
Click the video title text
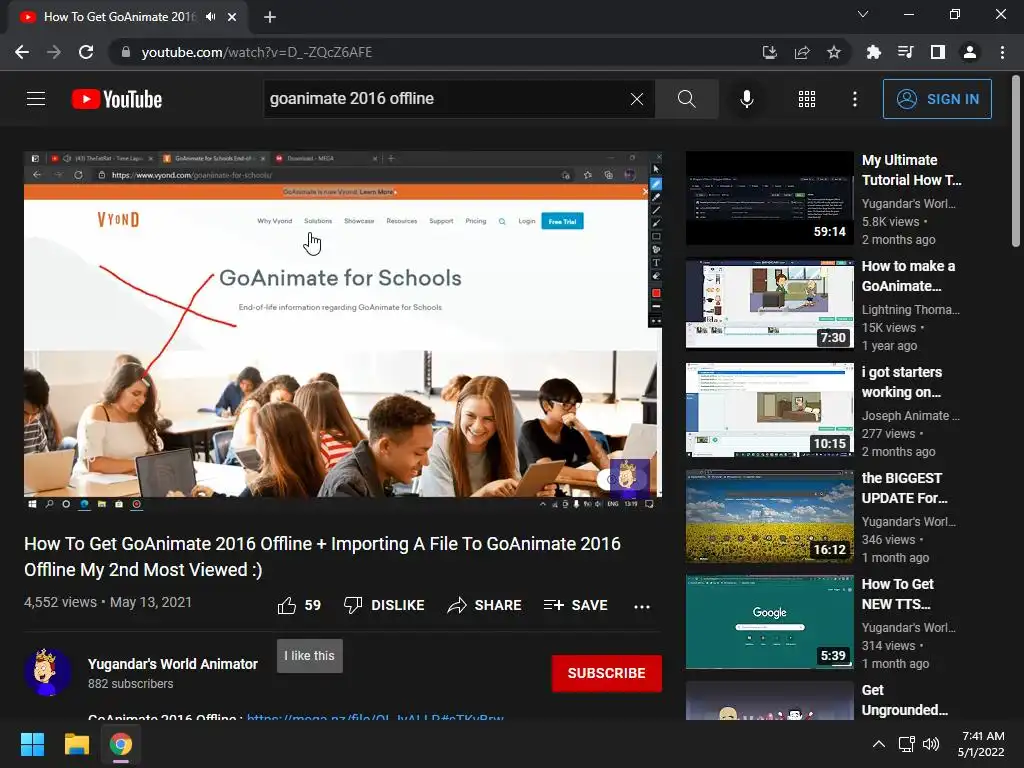pyautogui.click(x=323, y=556)
